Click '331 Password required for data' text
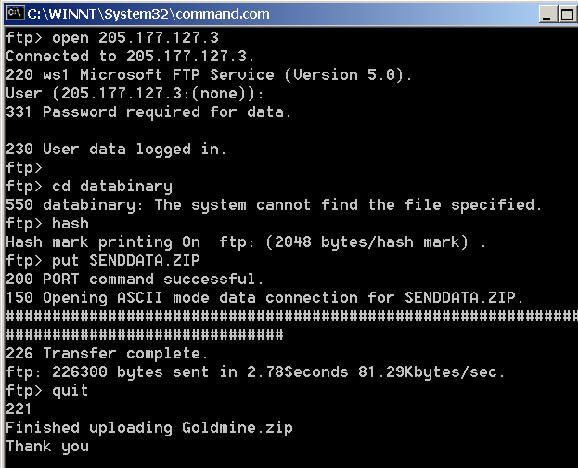This screenshot has height=468, width=578. (x=148, y=112)
